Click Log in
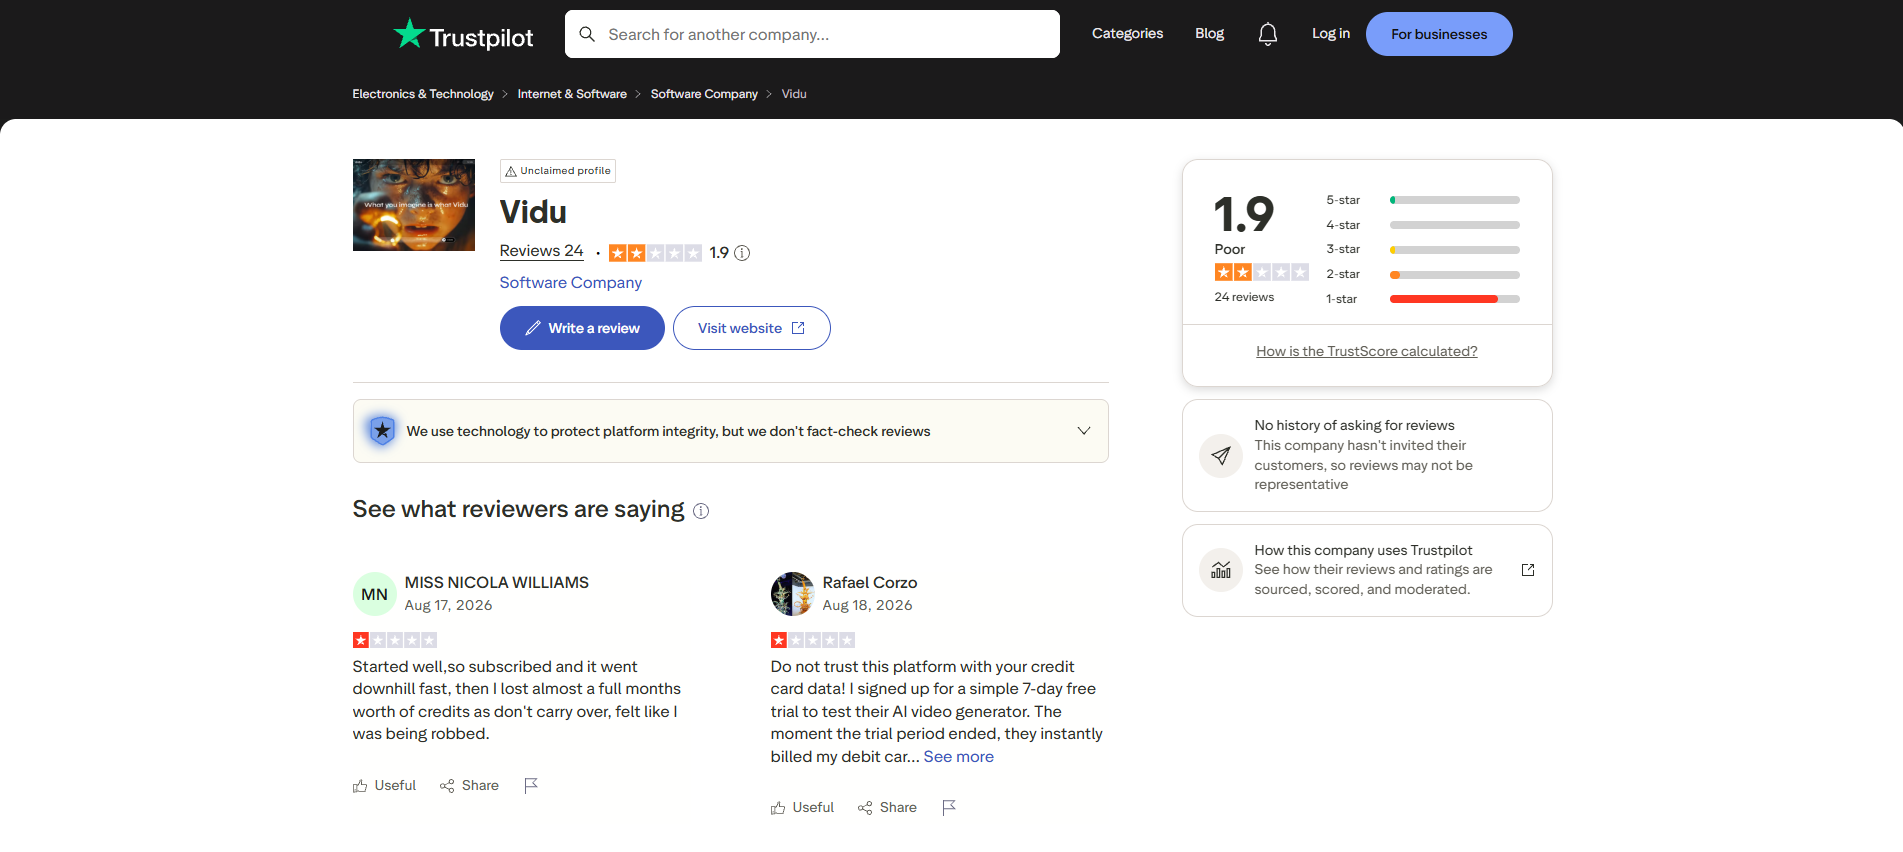 (x=1331, y=34)
